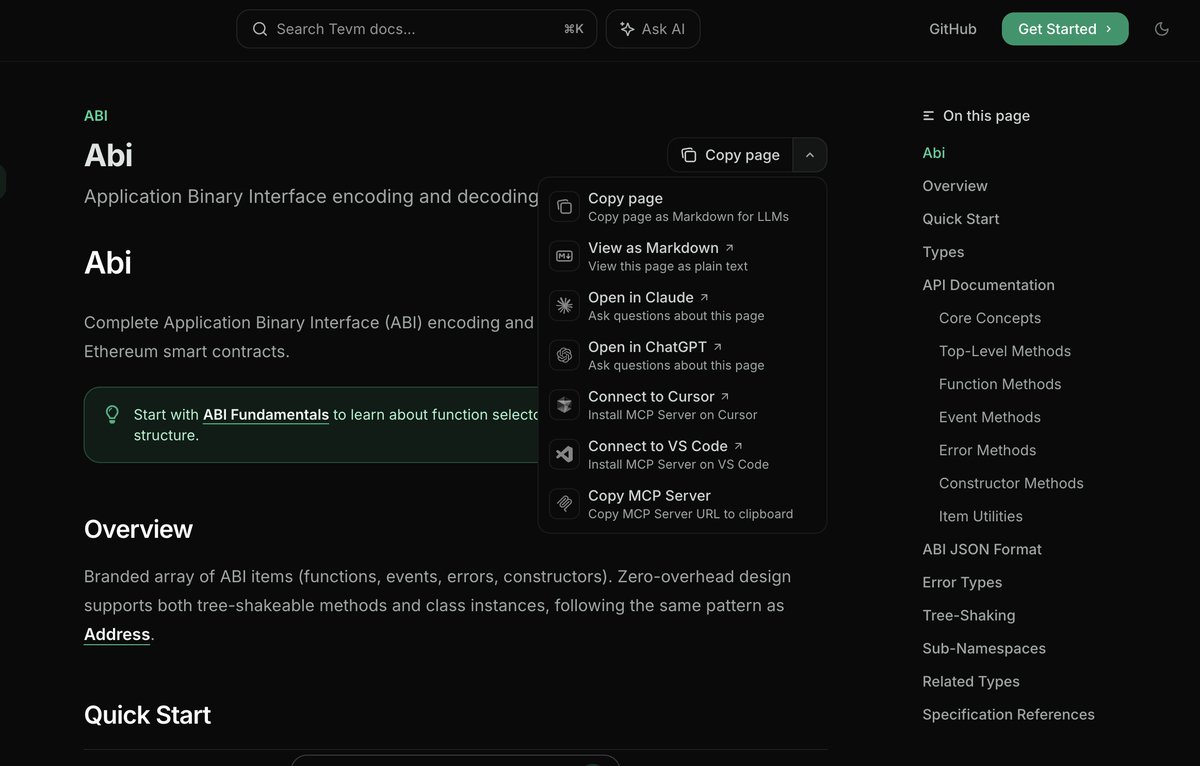Click the copy icon in the Copy page button

689,155
